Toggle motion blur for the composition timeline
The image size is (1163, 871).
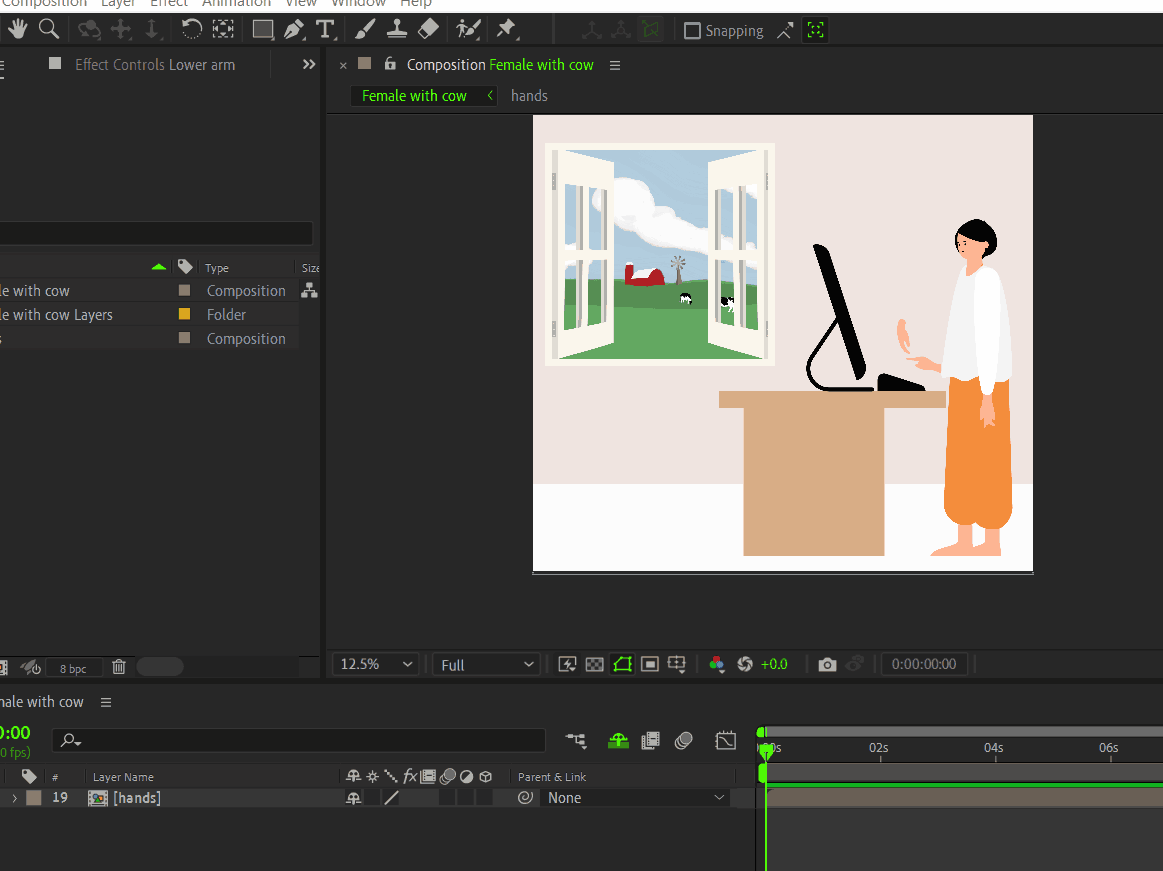(x=683, y=740)
